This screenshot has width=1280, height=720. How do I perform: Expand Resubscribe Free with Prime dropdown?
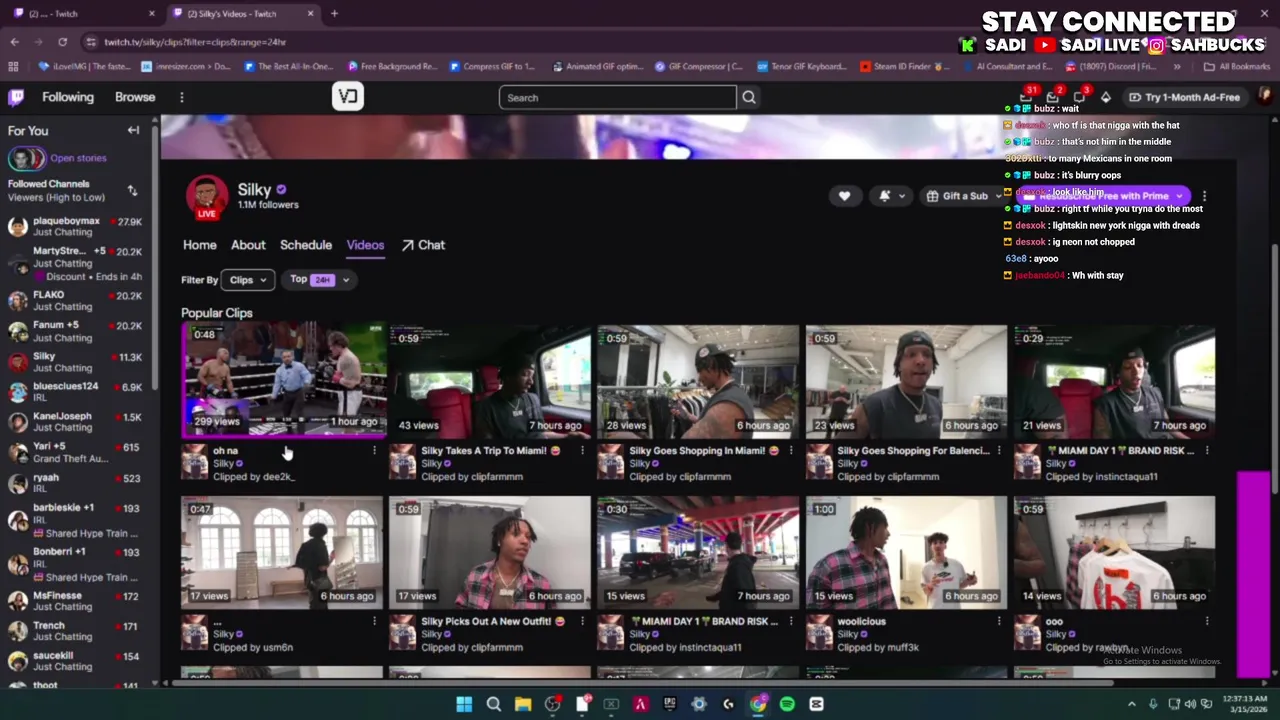(1180, 196)
